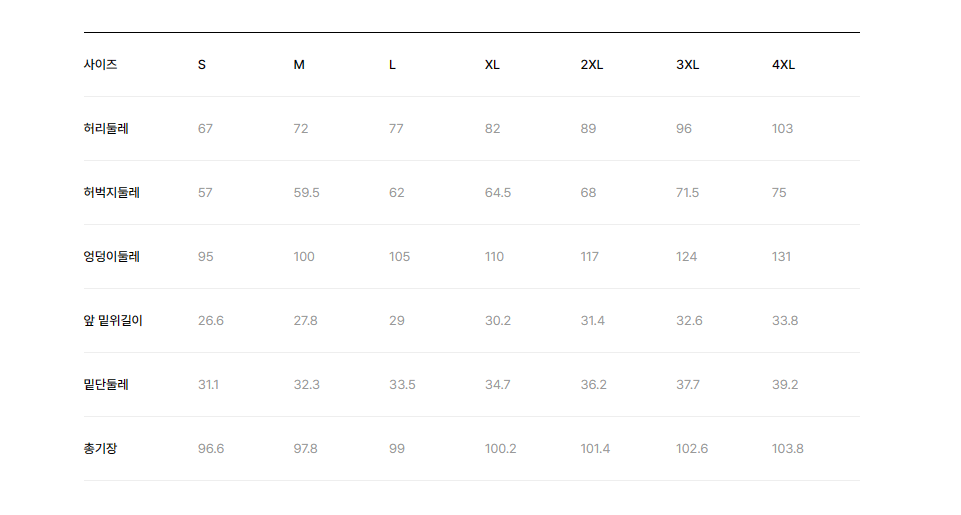Click the 엉덩이둘레 row label

(x=112, y=256)
